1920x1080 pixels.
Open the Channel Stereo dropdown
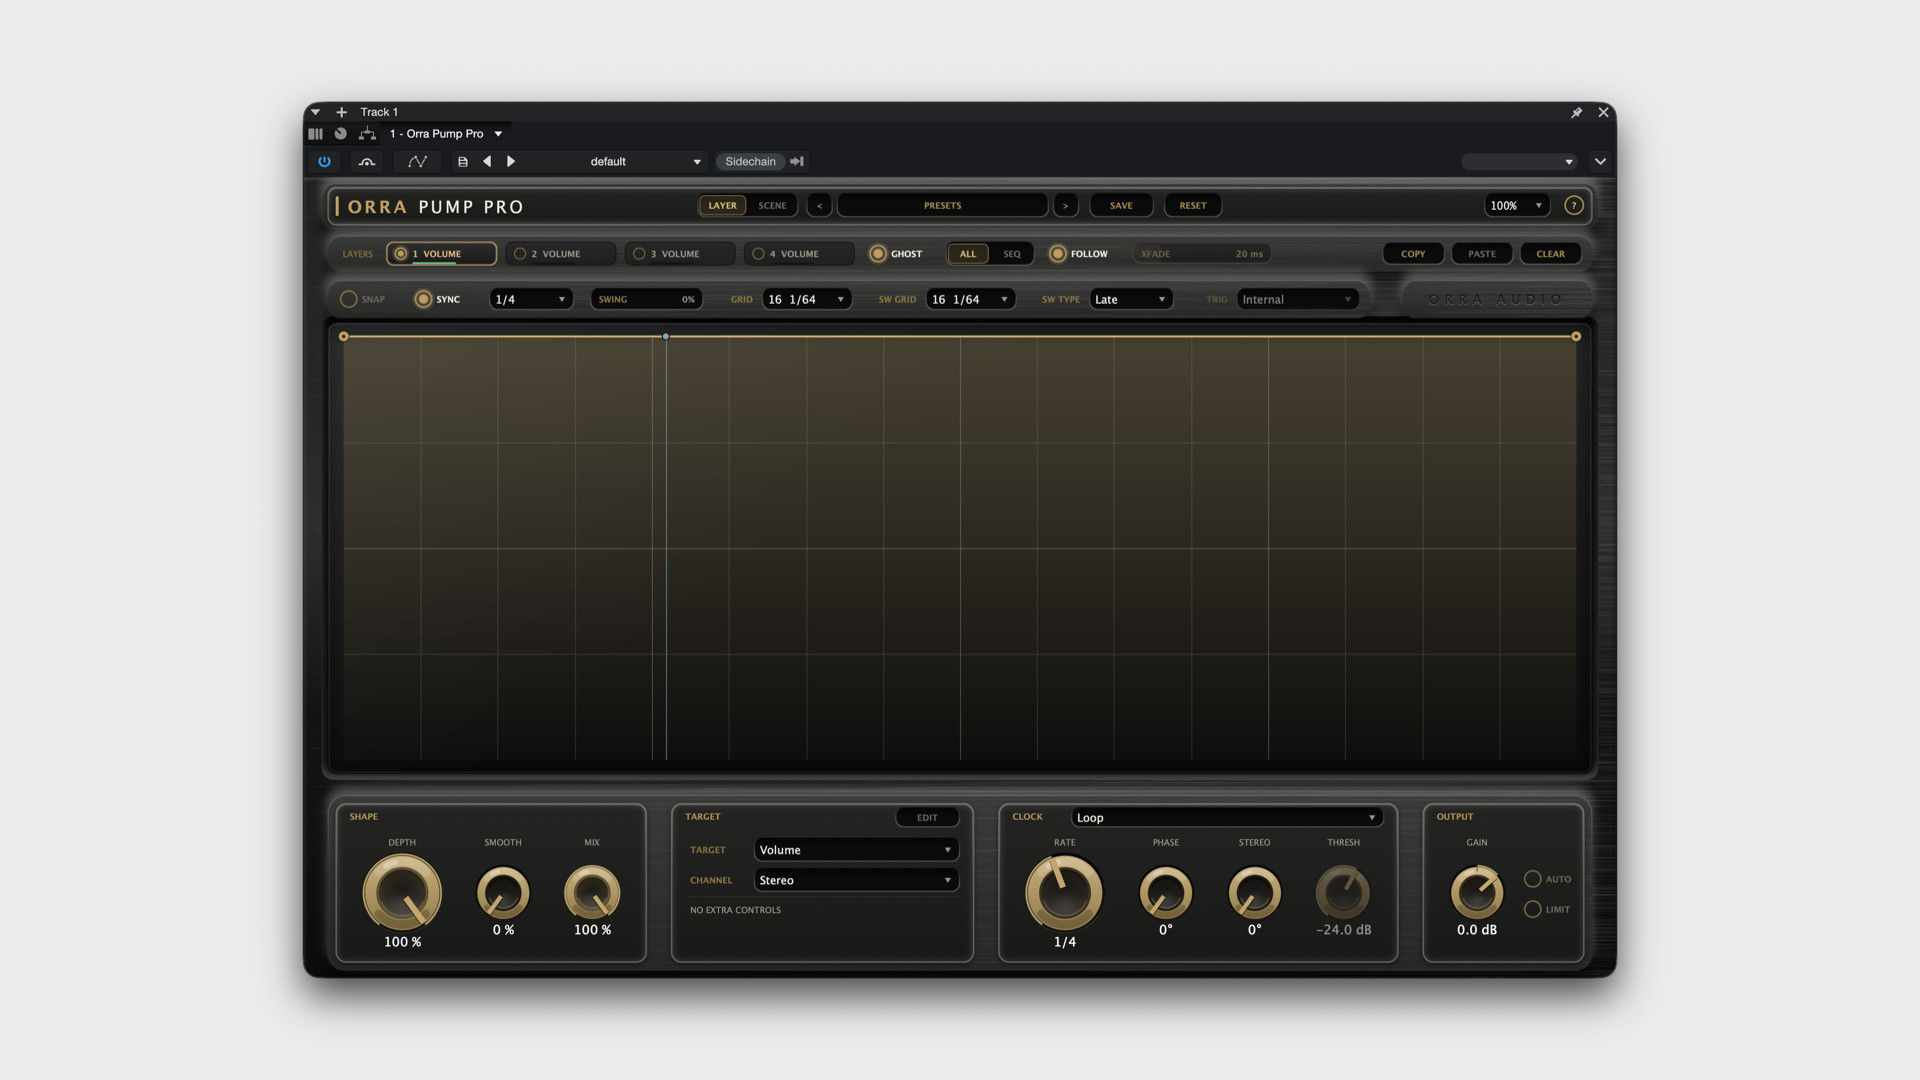[856, 880]
